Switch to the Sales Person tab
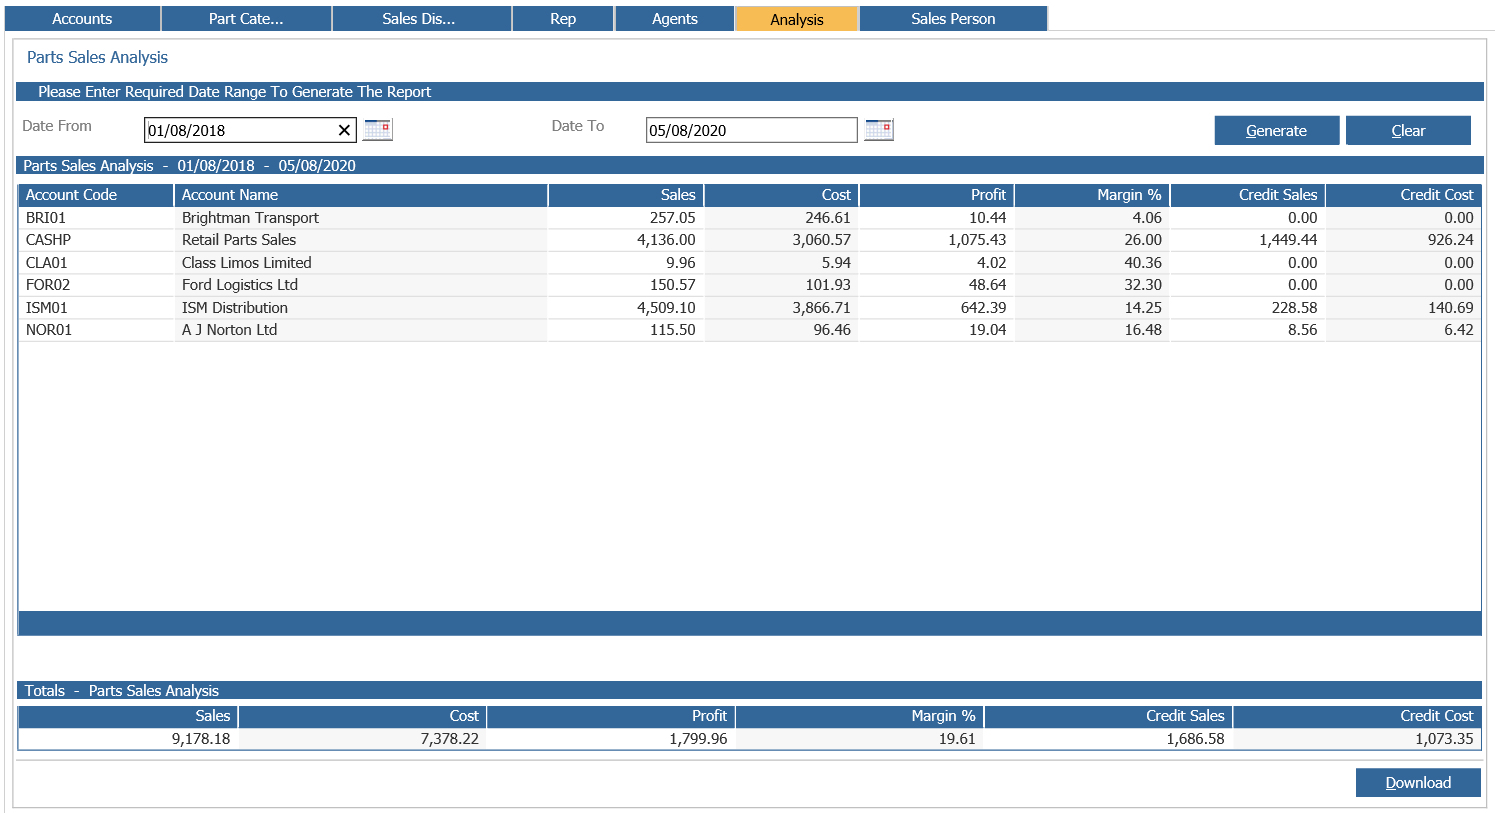1495x813 pixels. [x=953, y=19]
